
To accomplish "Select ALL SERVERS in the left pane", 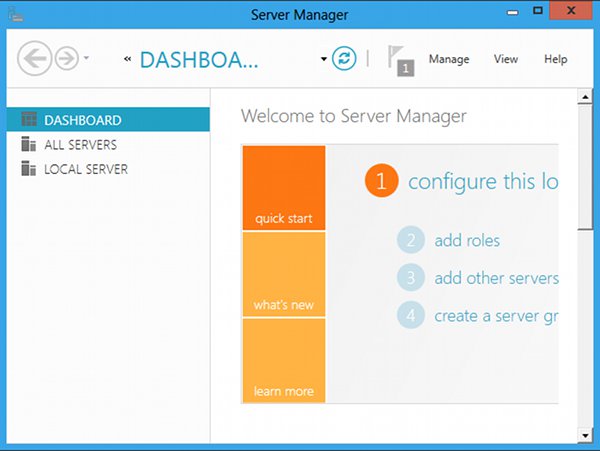I will pos(108,145).
